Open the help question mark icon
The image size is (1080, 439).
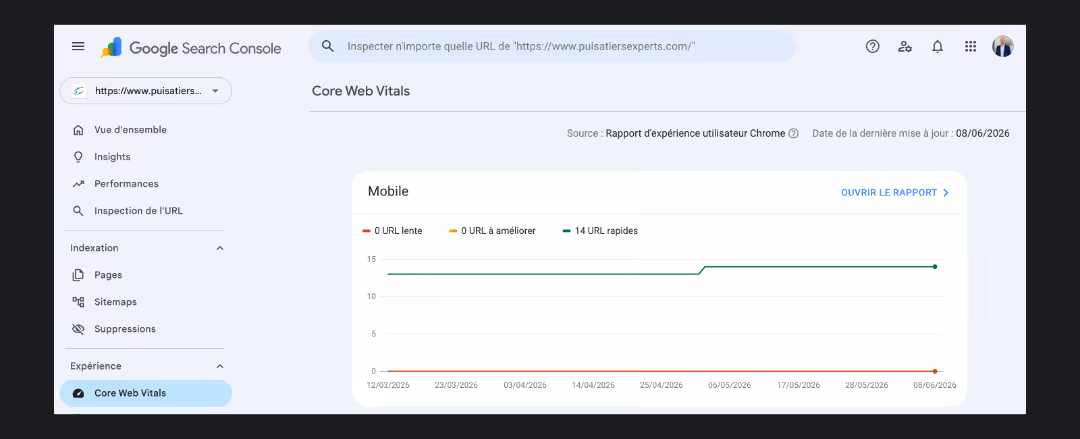point(873,46)
